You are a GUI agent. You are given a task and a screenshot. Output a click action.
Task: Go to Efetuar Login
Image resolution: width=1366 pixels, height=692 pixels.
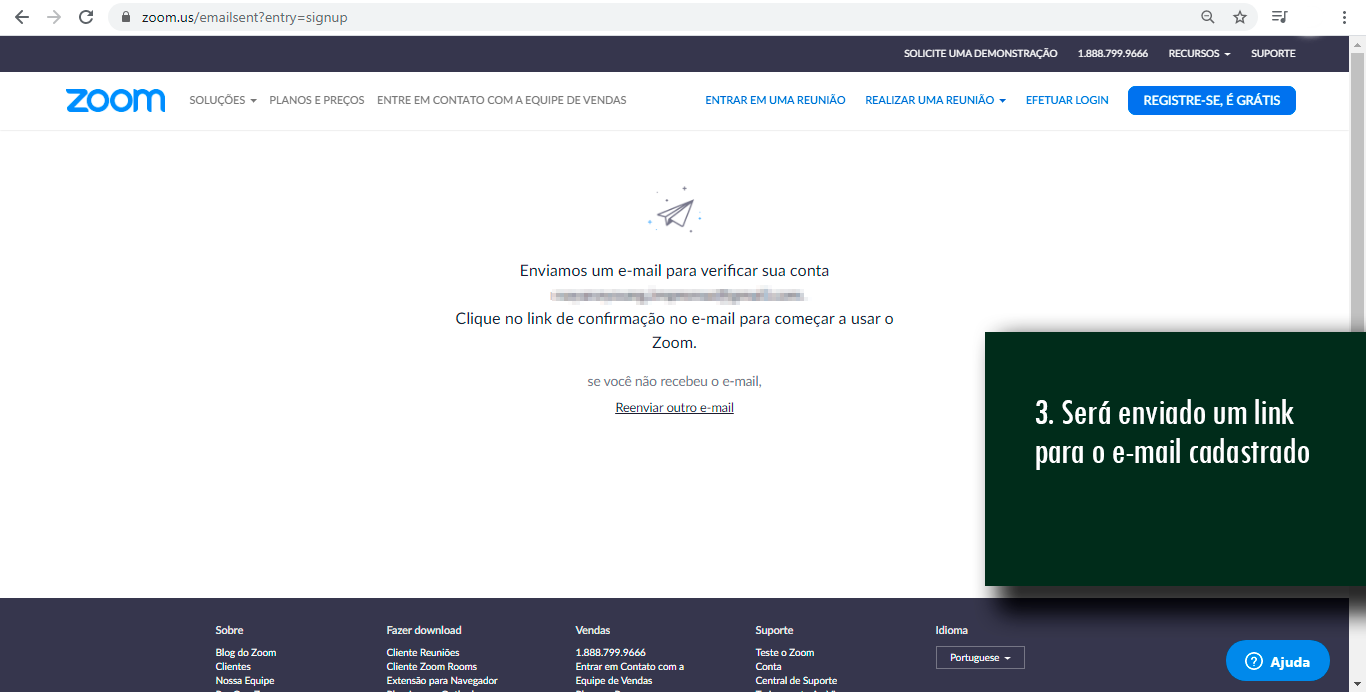1067,100
